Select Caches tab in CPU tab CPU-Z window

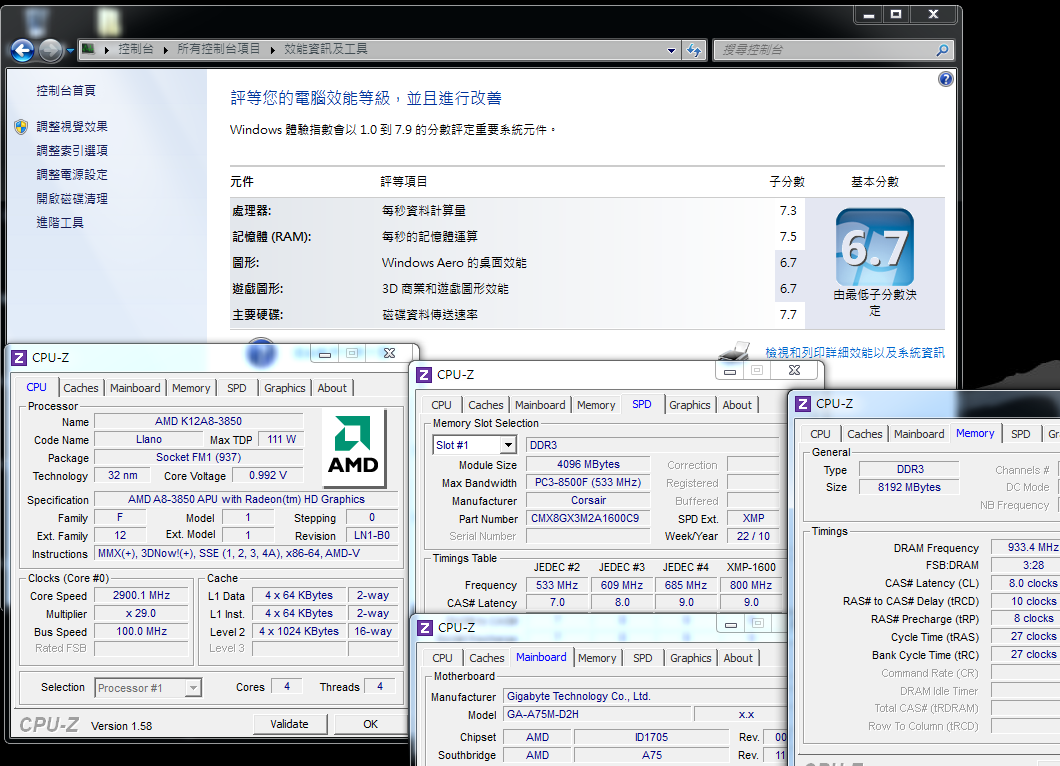pos(81,388)
